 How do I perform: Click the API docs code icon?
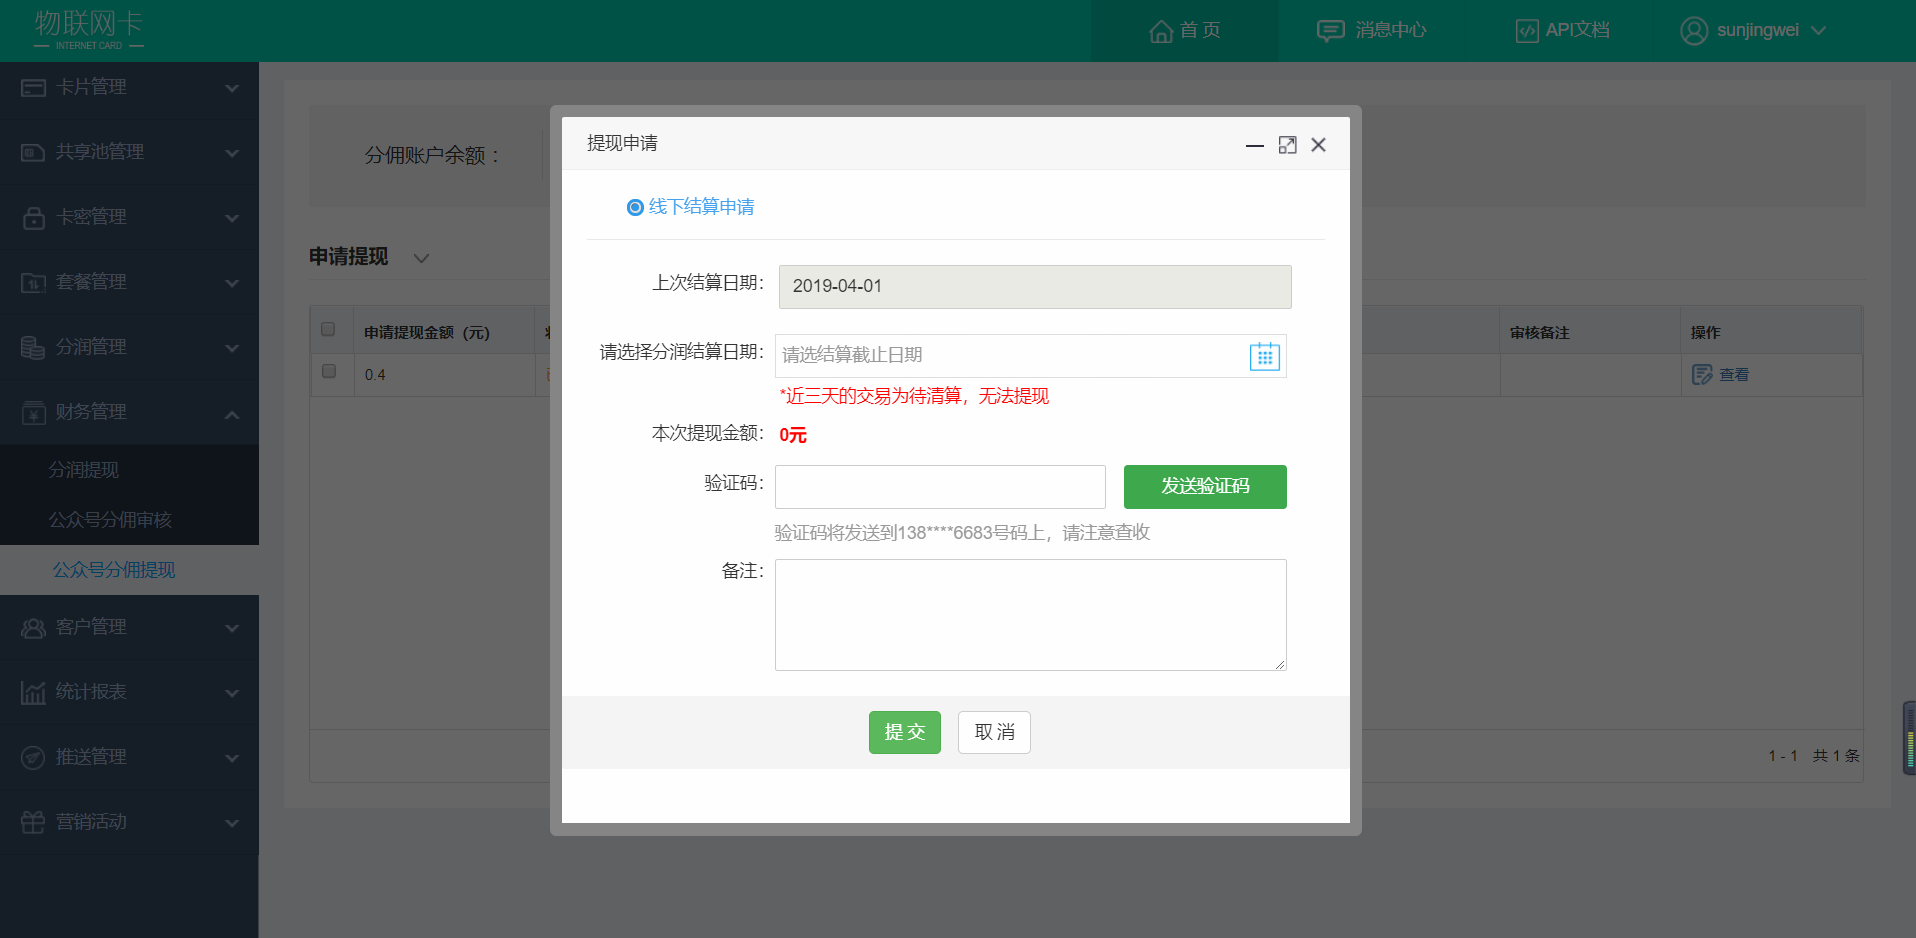tap(1527, 31)
